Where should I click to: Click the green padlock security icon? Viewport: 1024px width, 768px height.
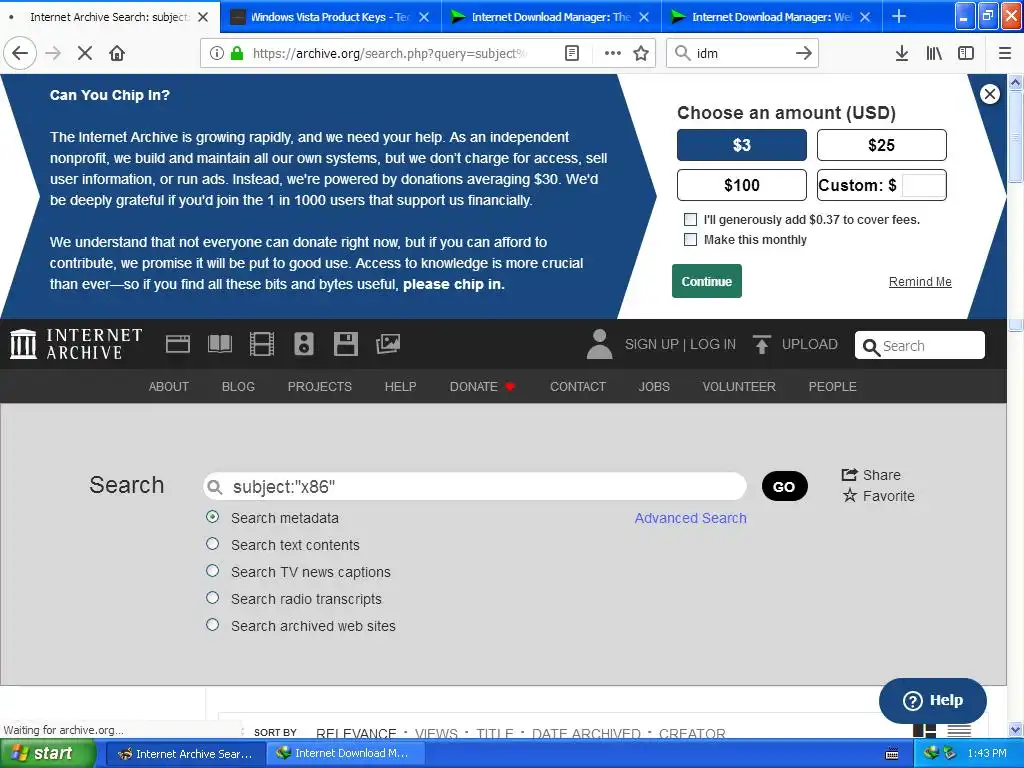237,53
